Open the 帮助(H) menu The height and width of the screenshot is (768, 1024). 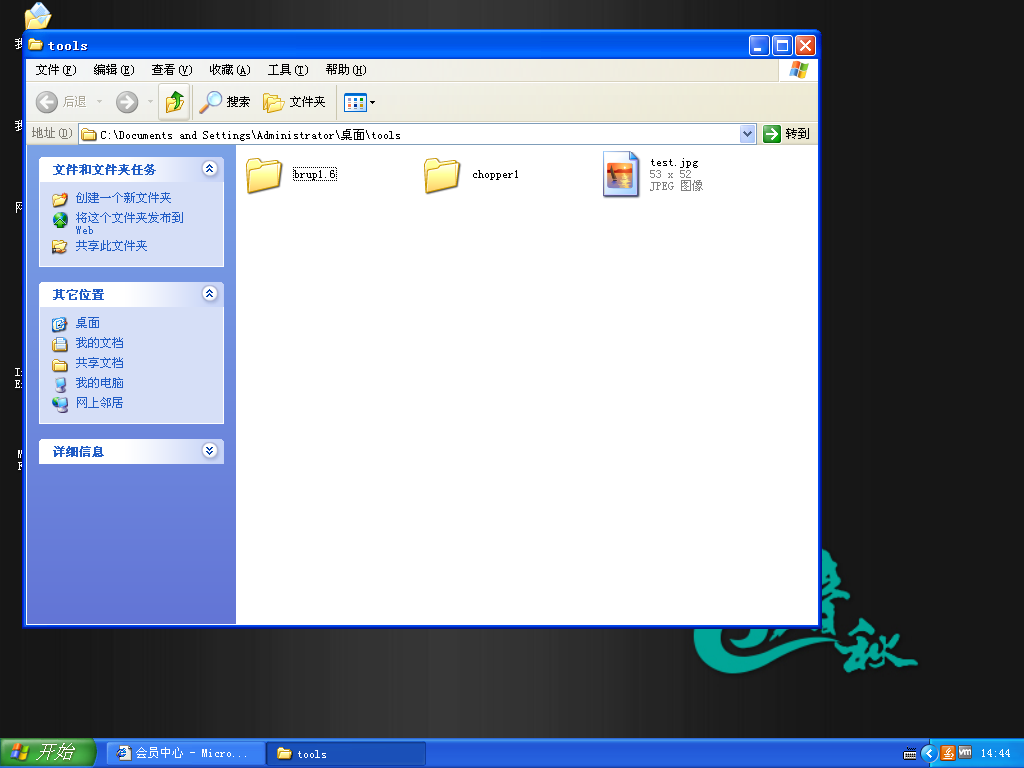click(346, 70)
